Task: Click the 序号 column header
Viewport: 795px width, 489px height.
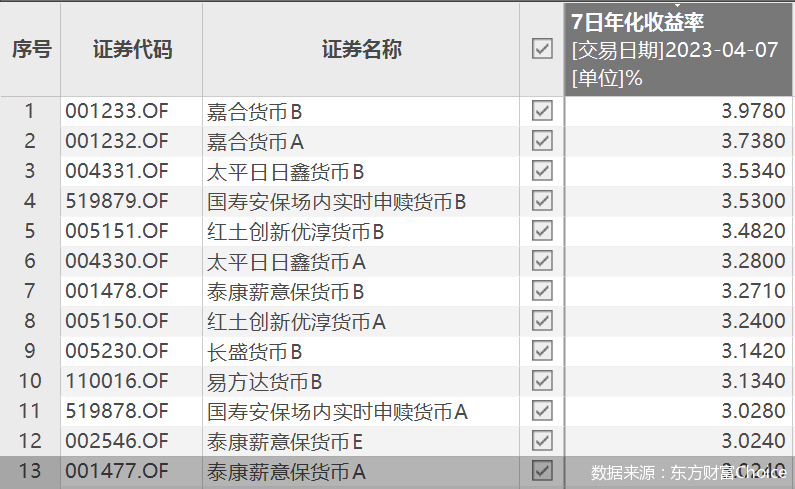Action: 31,49
